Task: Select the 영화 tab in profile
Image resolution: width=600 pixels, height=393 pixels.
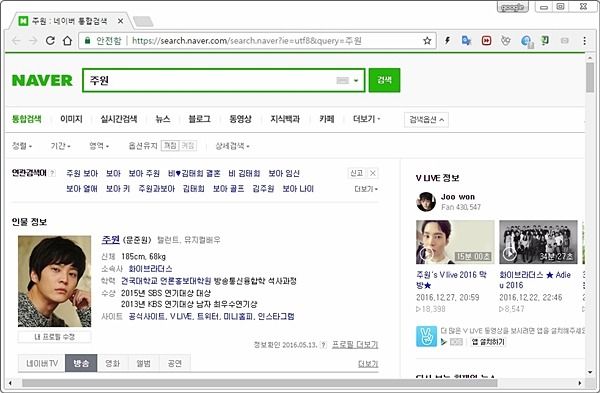Action: [x=112, y=363]
